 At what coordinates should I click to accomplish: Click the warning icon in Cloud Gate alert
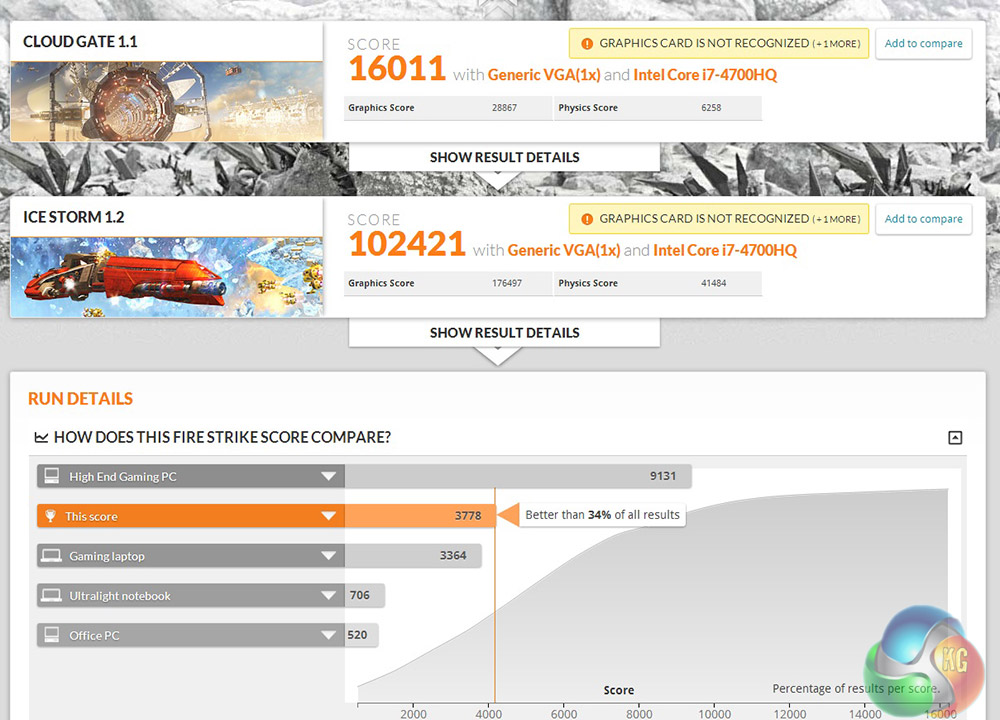pyautogui.click(x=587, y=44)
